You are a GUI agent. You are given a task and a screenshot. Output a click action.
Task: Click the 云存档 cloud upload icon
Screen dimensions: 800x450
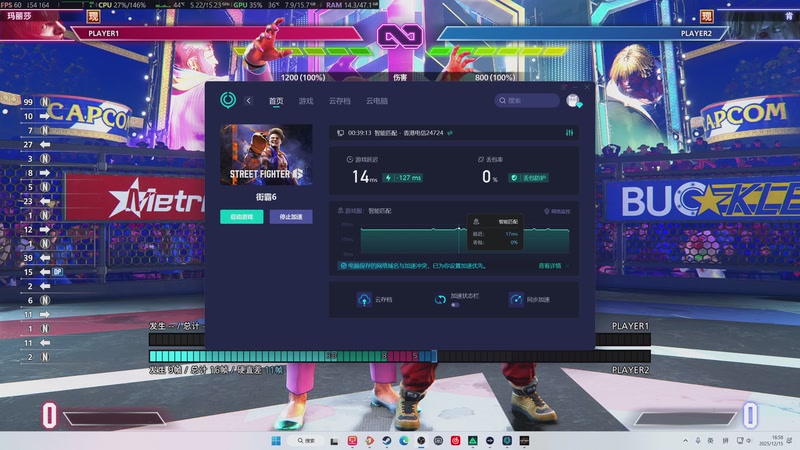(x=364, y=299)
